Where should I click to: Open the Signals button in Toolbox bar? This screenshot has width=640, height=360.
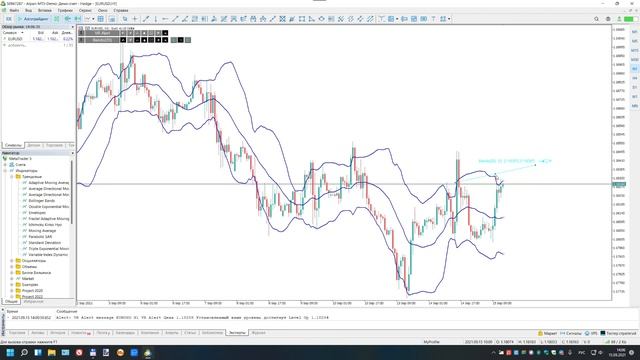click(x=571, y=333)
